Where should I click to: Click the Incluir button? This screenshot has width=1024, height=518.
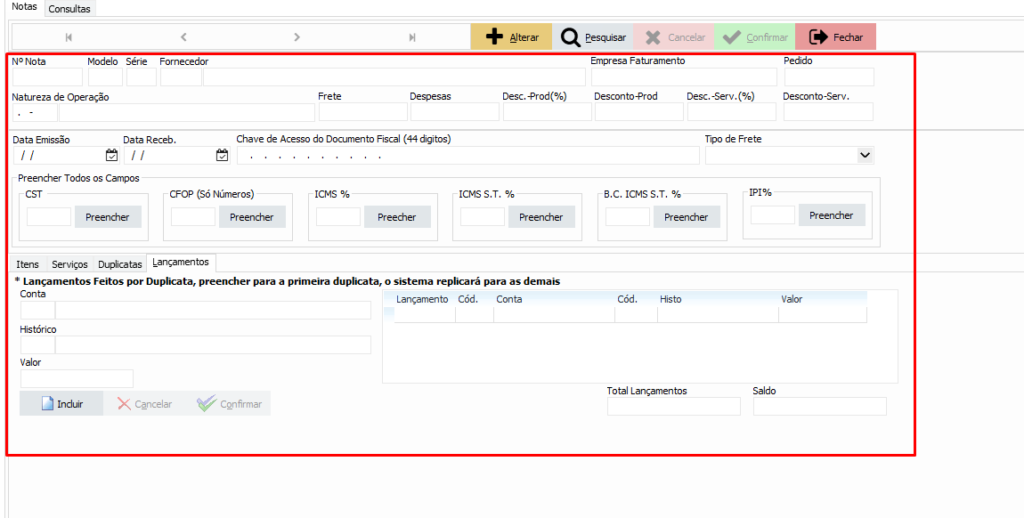coord(61,404)
